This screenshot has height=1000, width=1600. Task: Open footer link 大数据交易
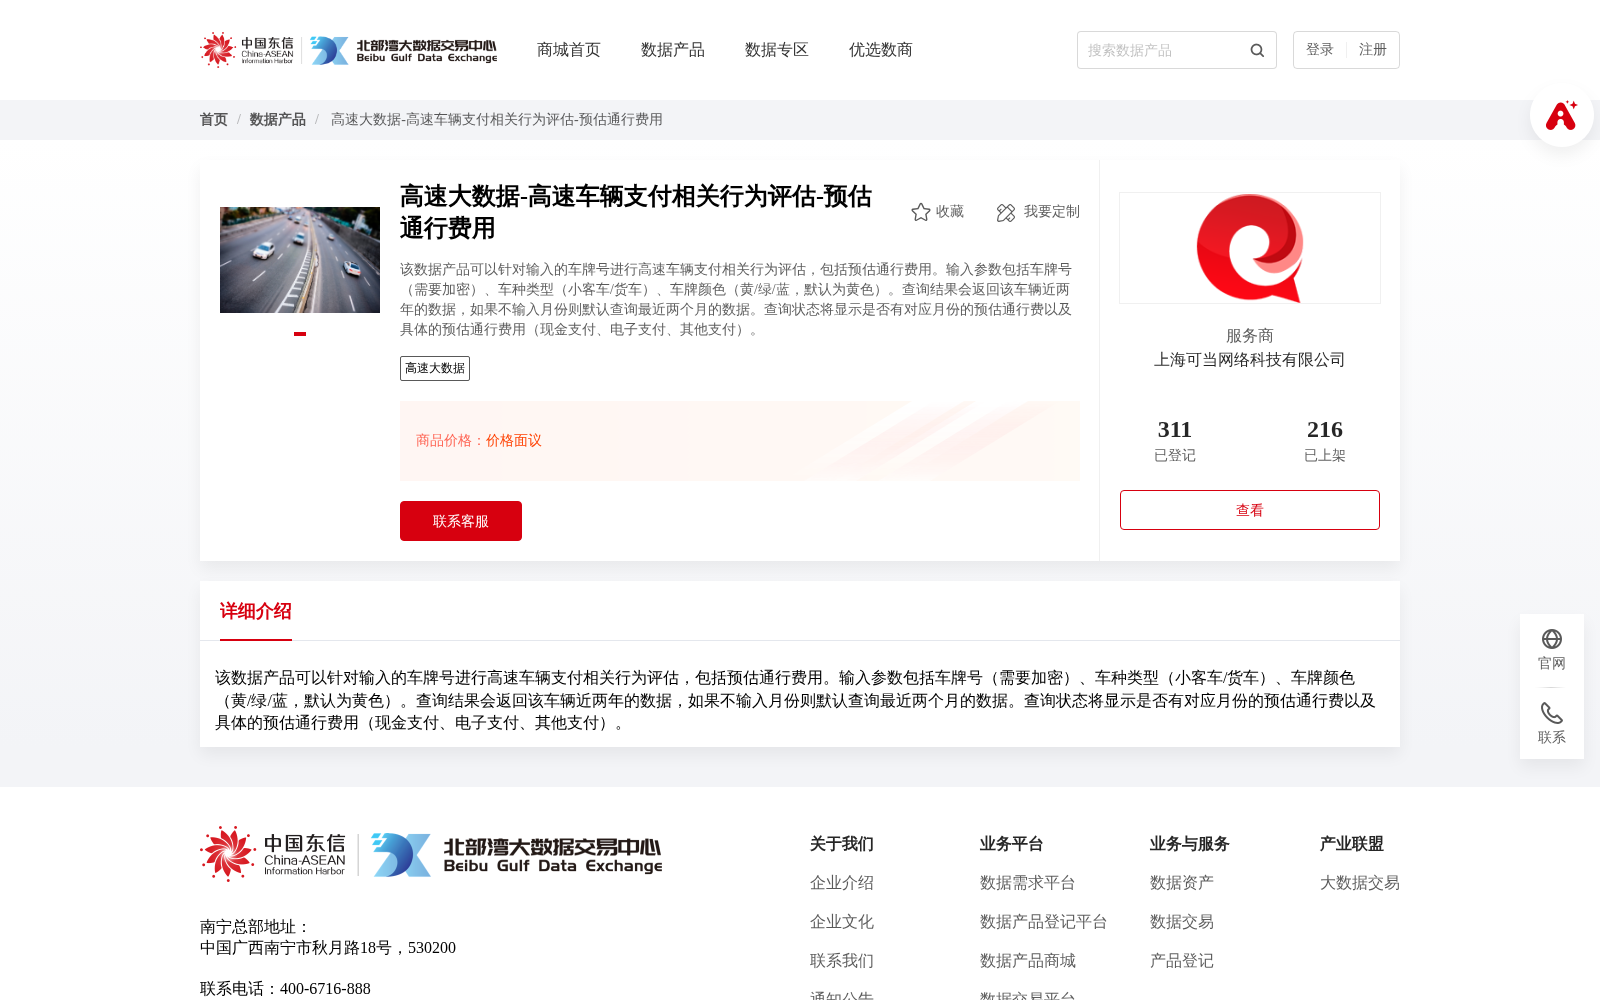1360,883
